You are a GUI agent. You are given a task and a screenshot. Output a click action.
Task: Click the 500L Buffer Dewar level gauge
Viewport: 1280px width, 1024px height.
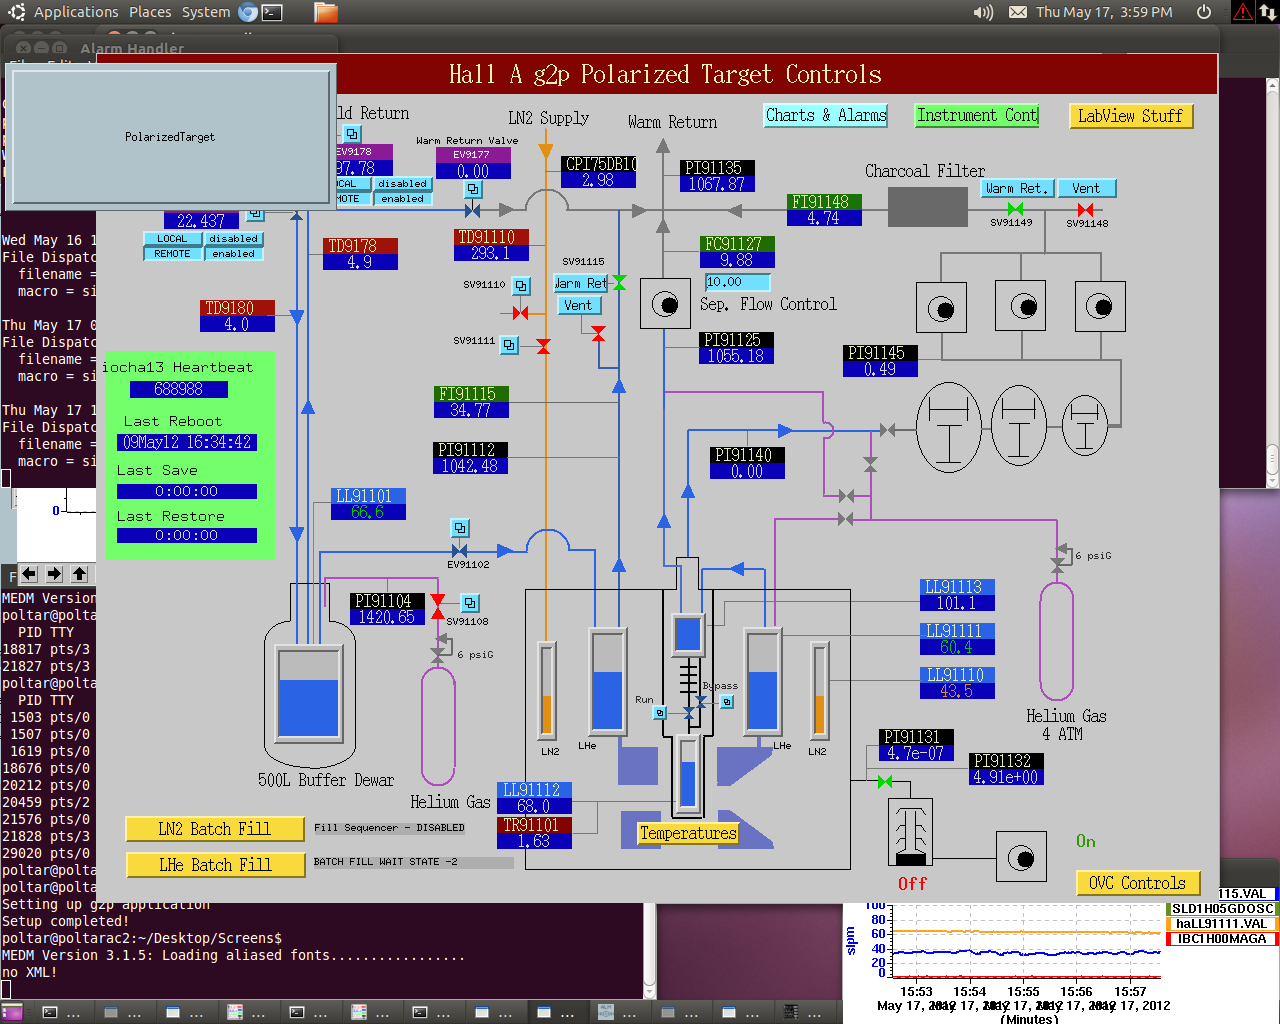click(308, 695)
